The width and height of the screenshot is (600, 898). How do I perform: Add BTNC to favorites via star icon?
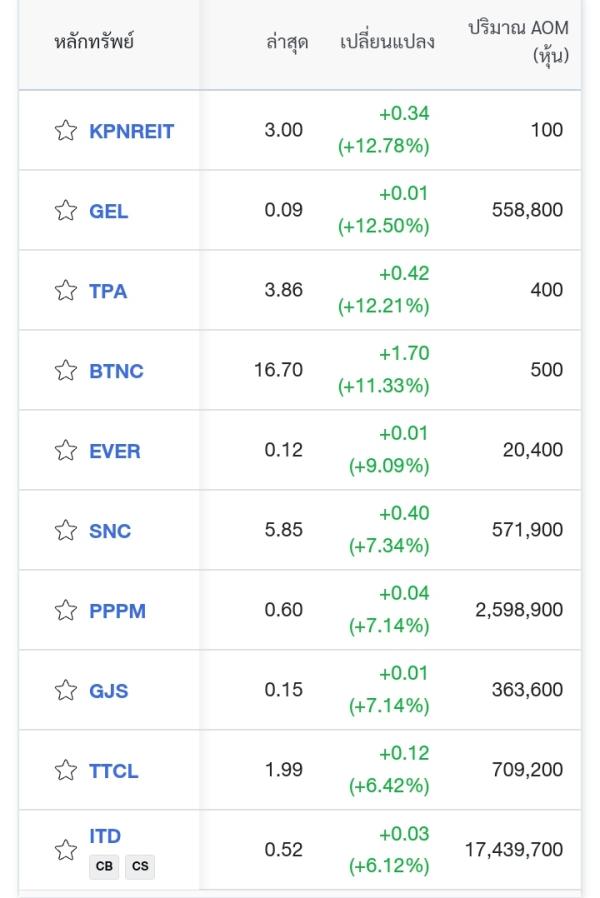(66, 370)
